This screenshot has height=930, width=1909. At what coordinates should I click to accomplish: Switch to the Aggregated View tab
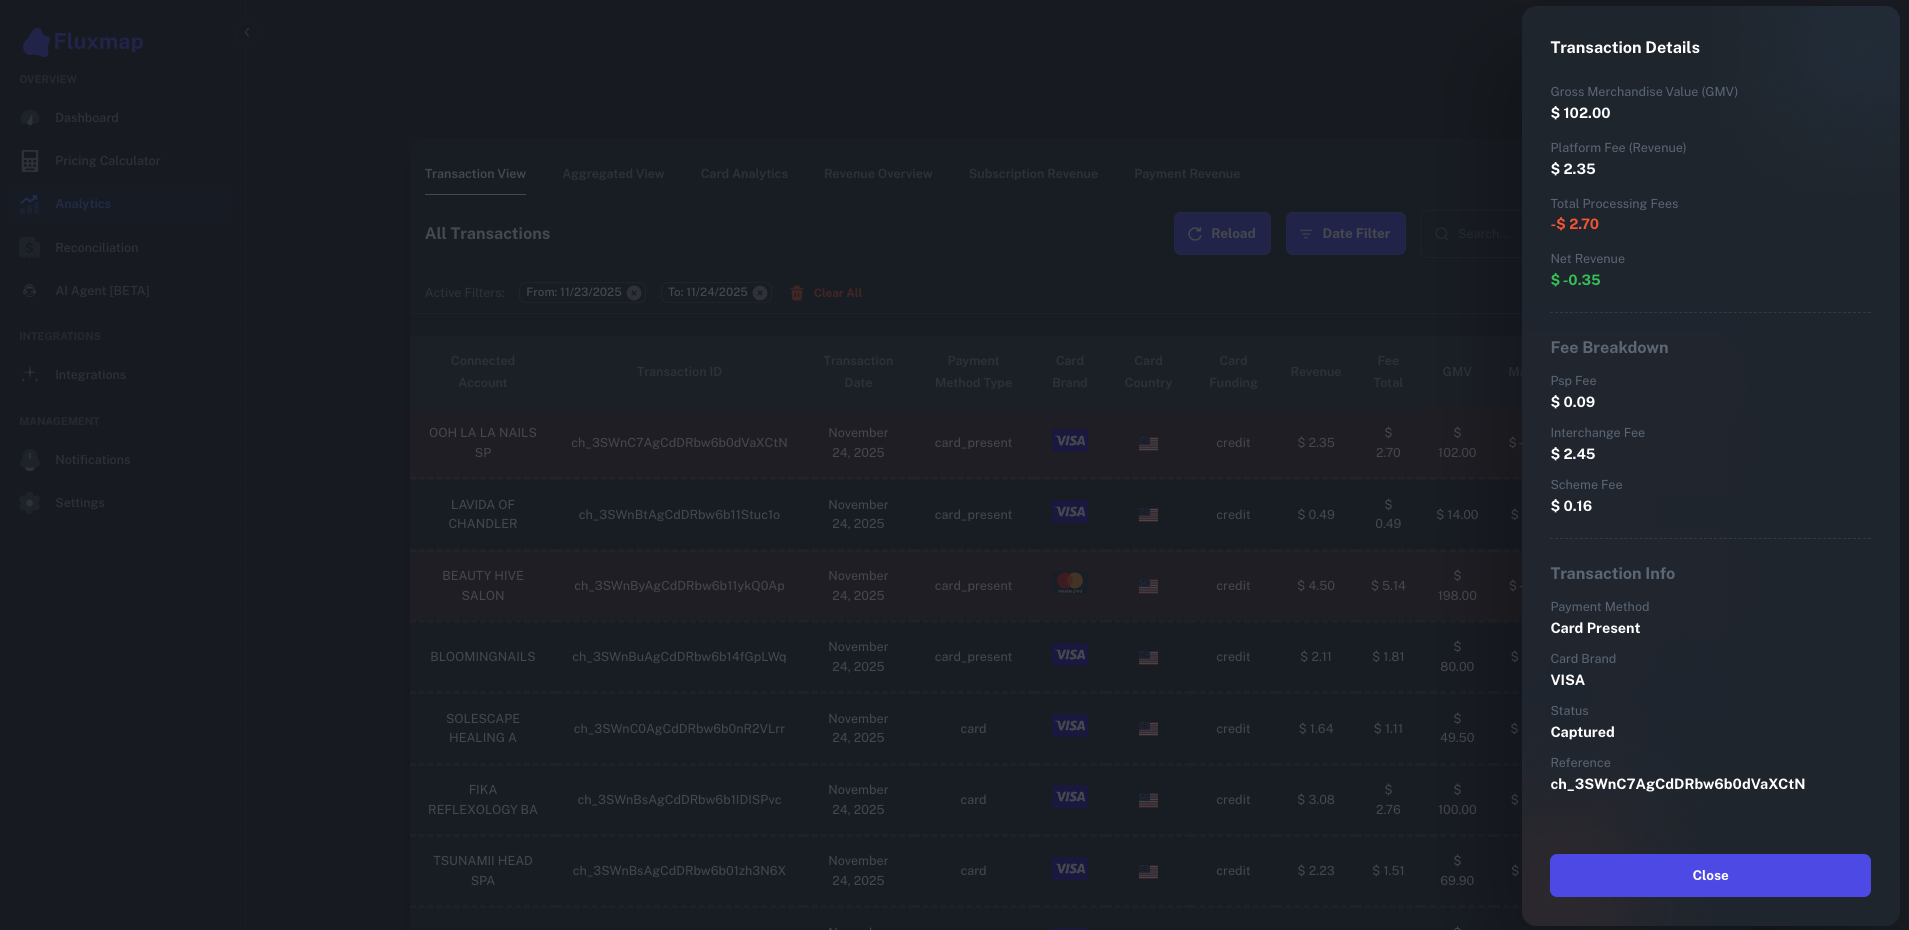[613, 173]
